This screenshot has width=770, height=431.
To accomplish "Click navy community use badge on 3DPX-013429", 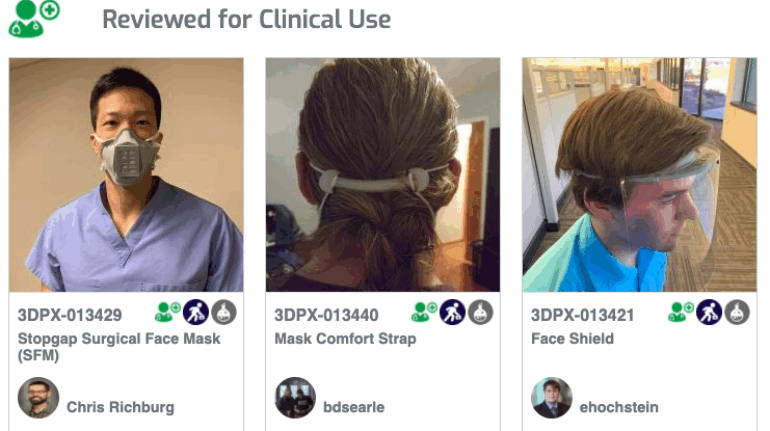I will [x=196, y=312].
